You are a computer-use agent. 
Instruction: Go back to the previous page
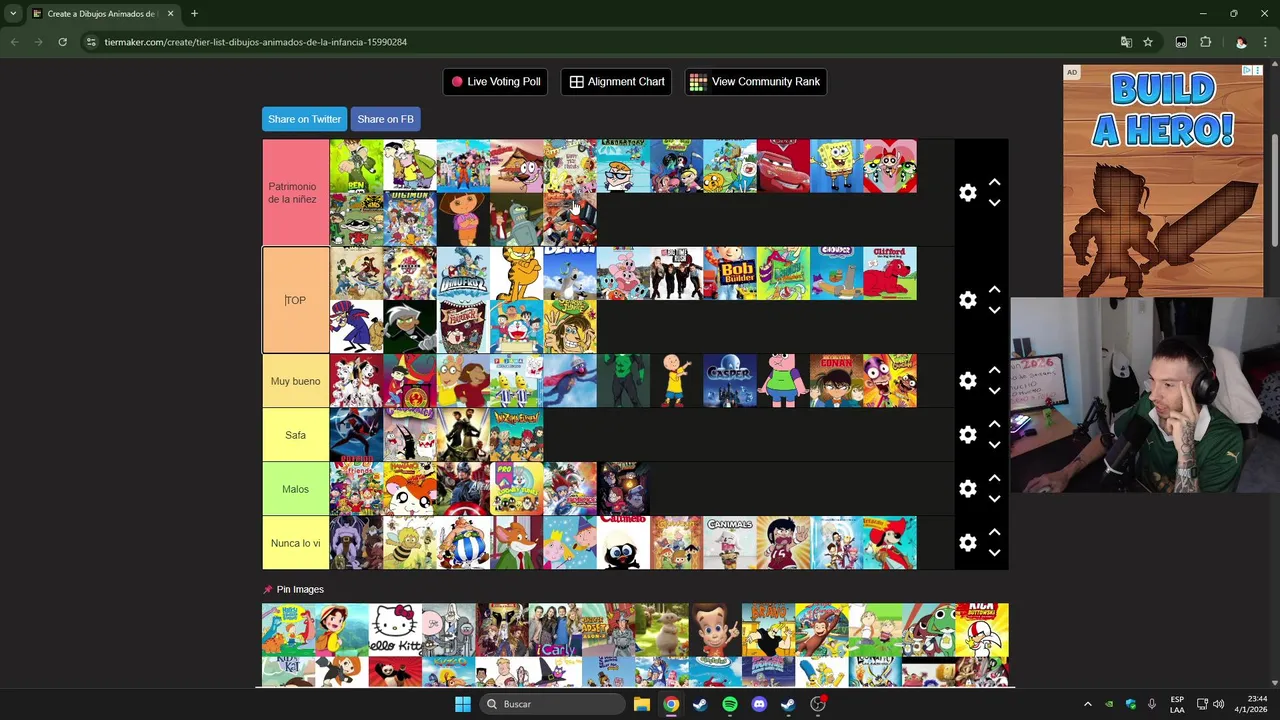pos(14,42)
